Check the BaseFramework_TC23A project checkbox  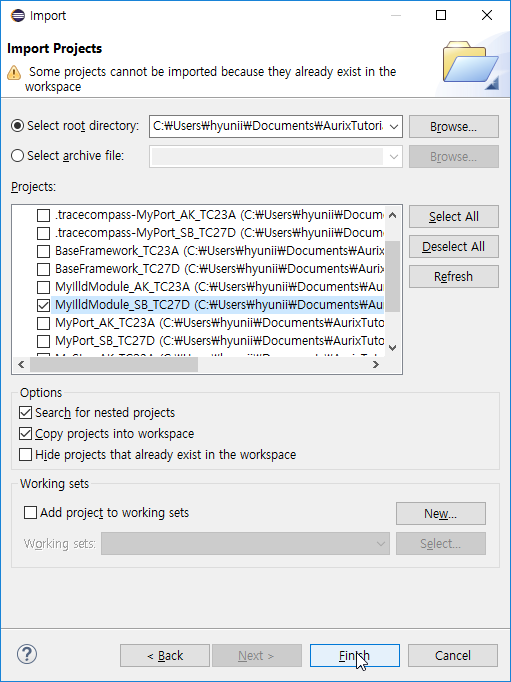point(43,251)
